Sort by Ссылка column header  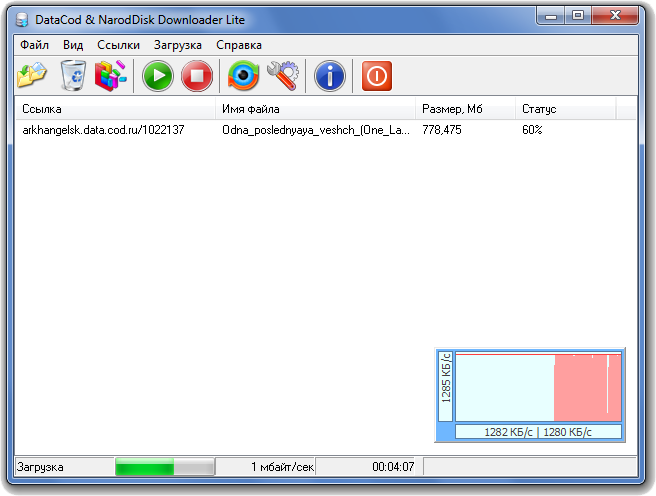[115, 109]
